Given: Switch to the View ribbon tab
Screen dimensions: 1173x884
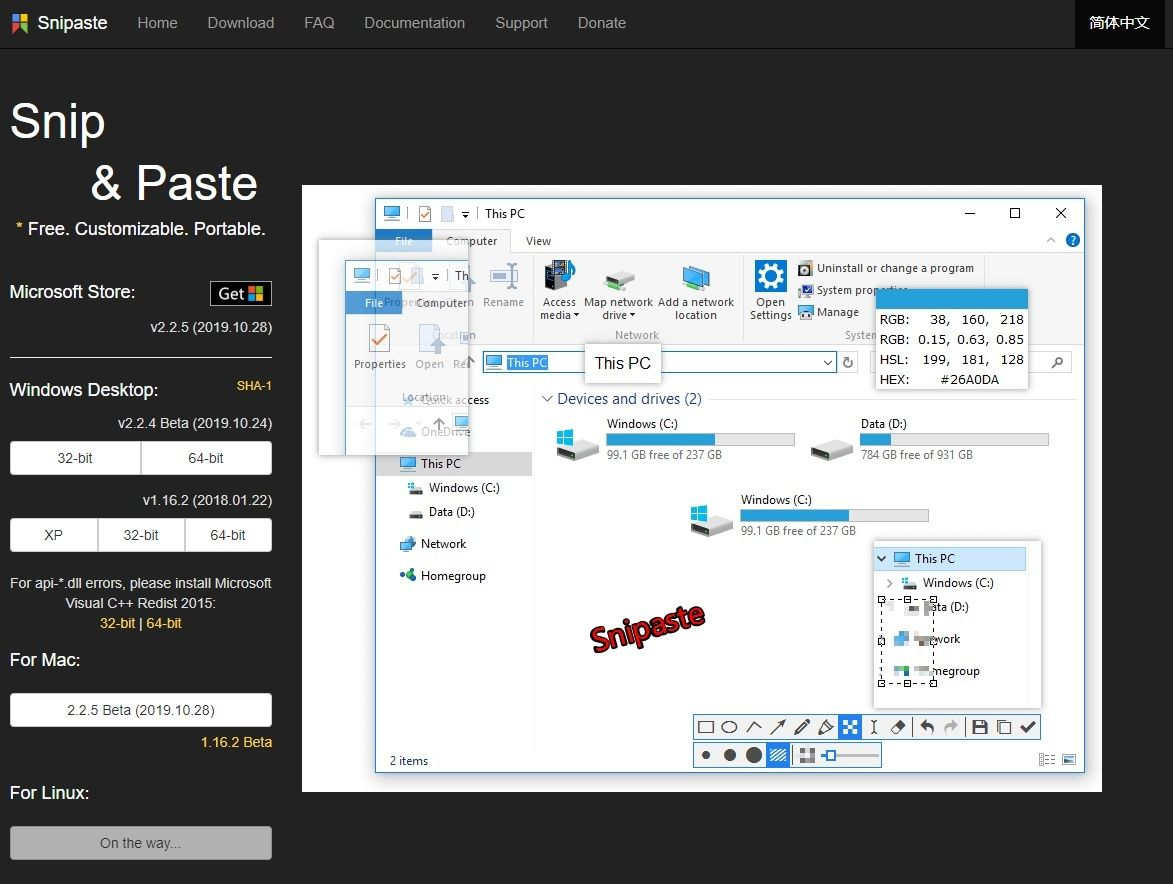Looking at the screenshot, I should (538, 241).
